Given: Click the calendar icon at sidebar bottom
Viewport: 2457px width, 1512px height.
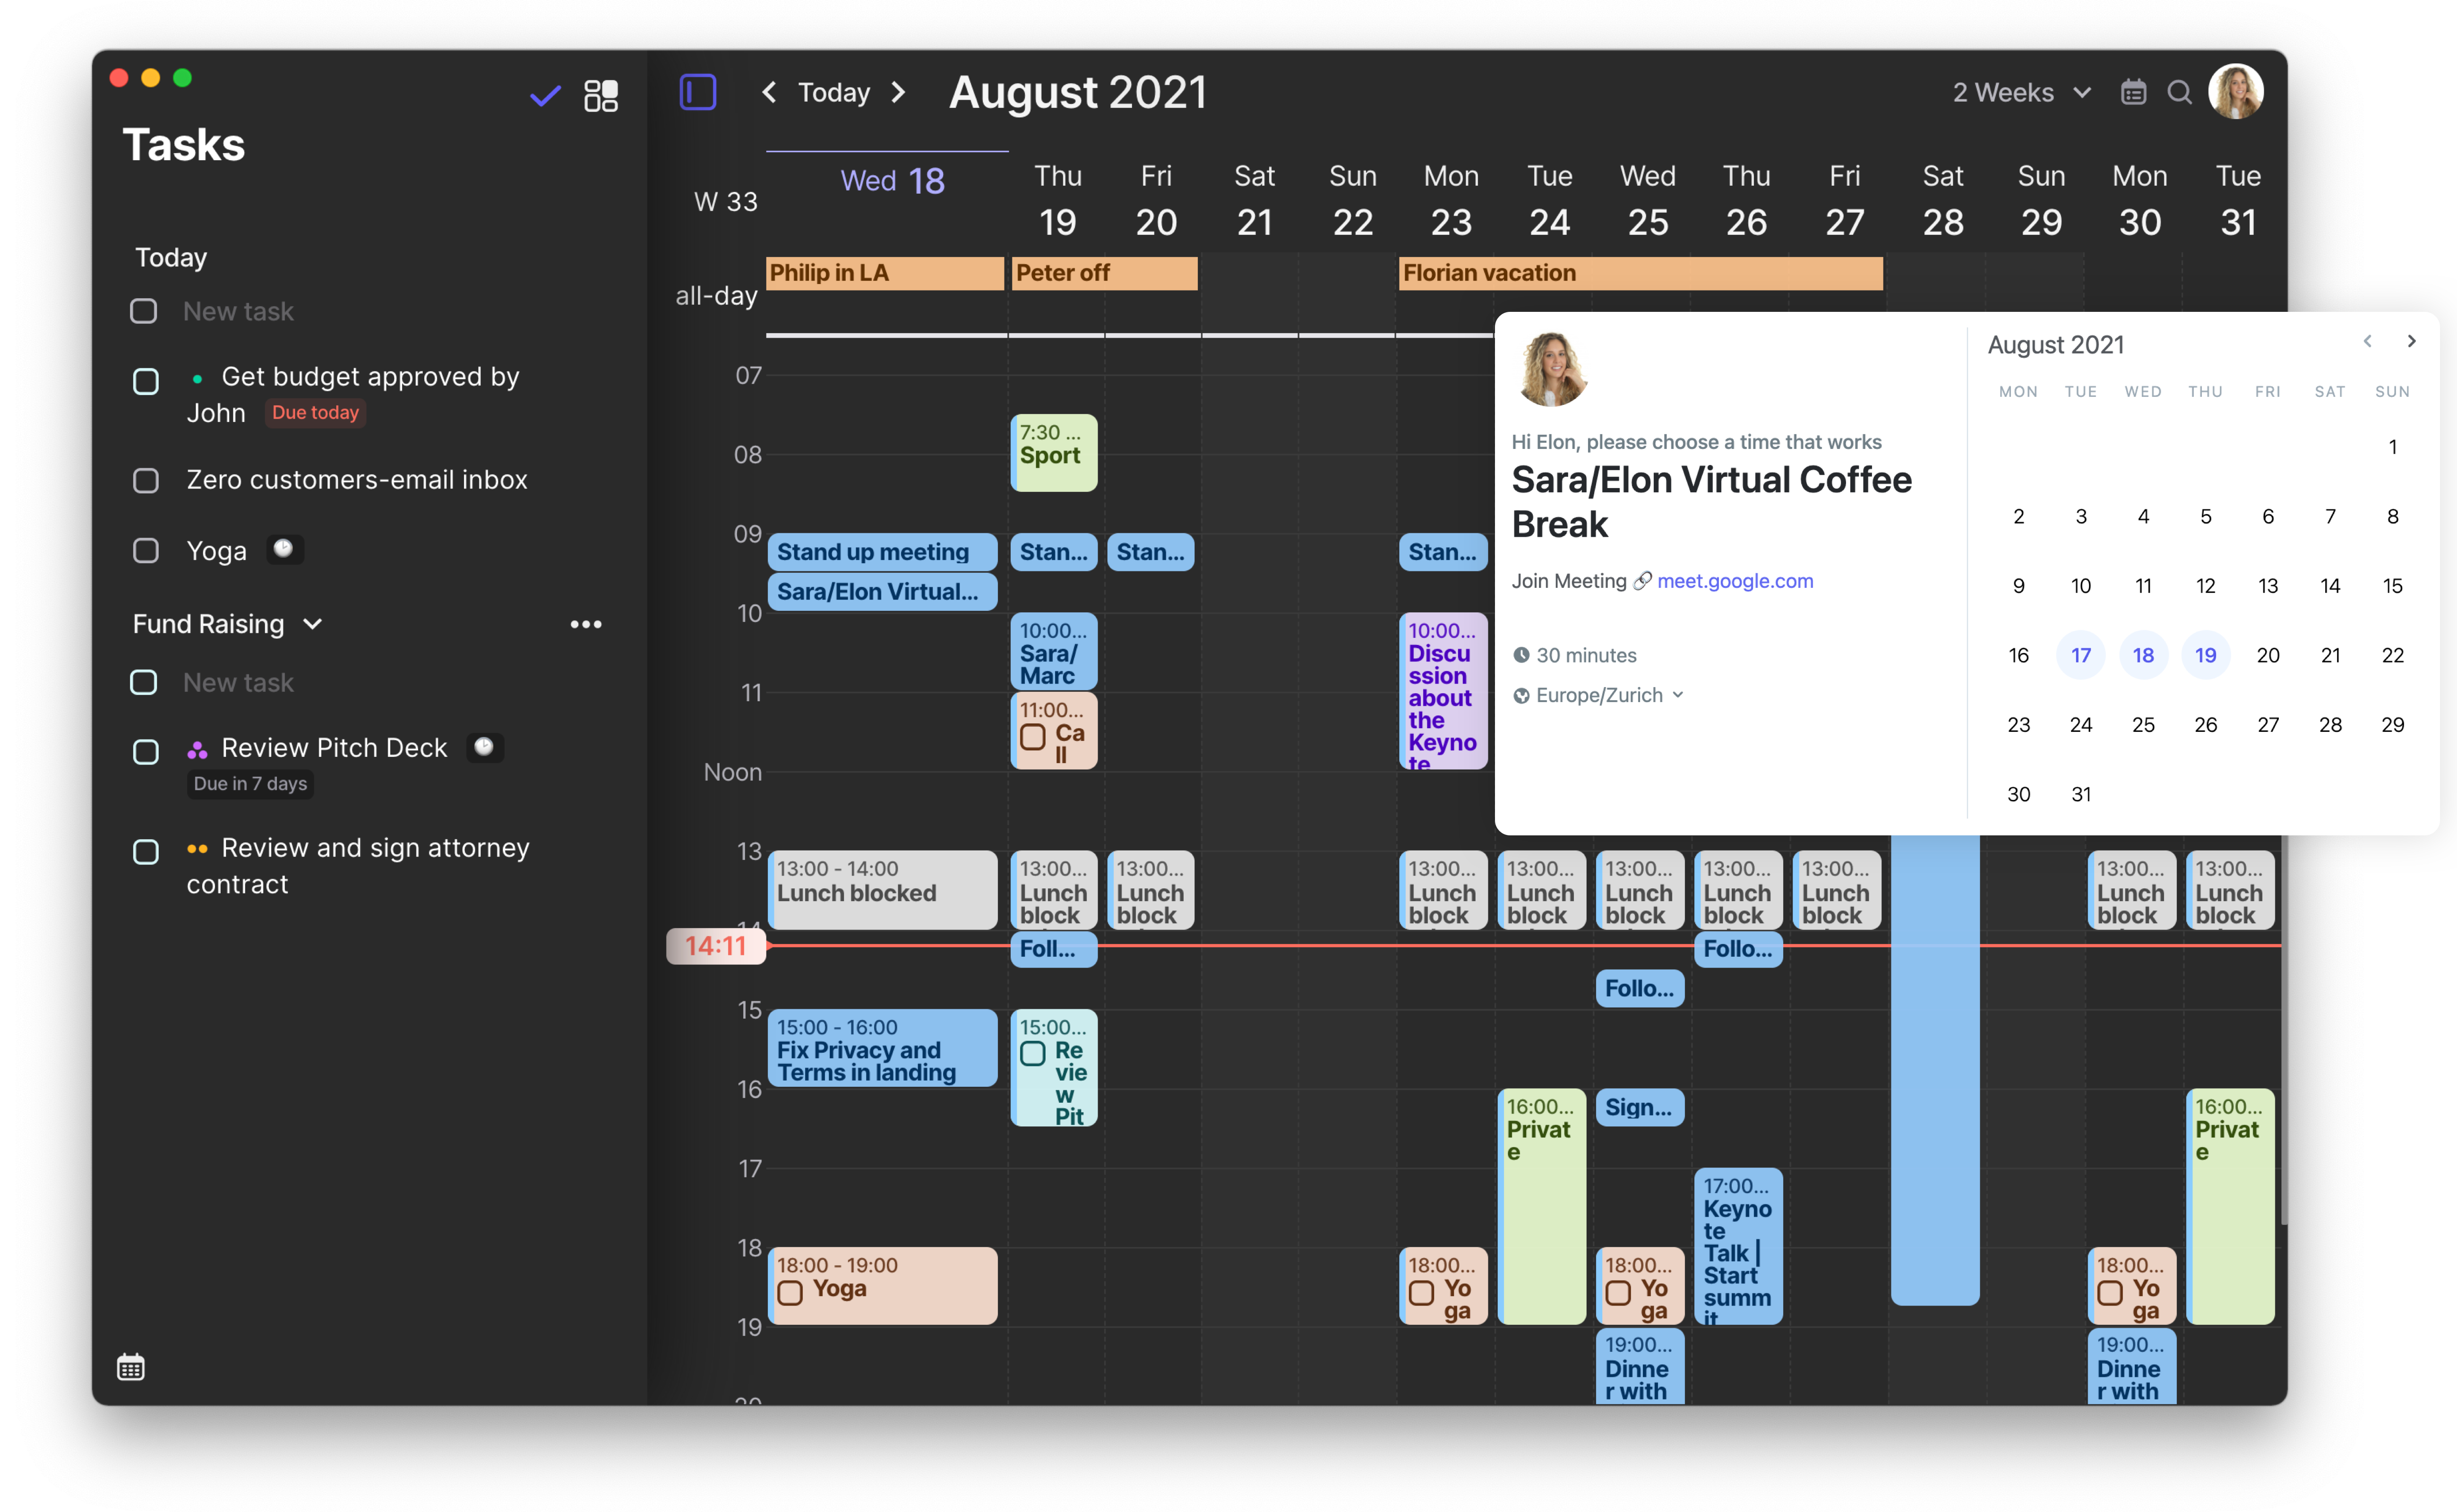Looking at the screenshot, I should click(131, 1366).
